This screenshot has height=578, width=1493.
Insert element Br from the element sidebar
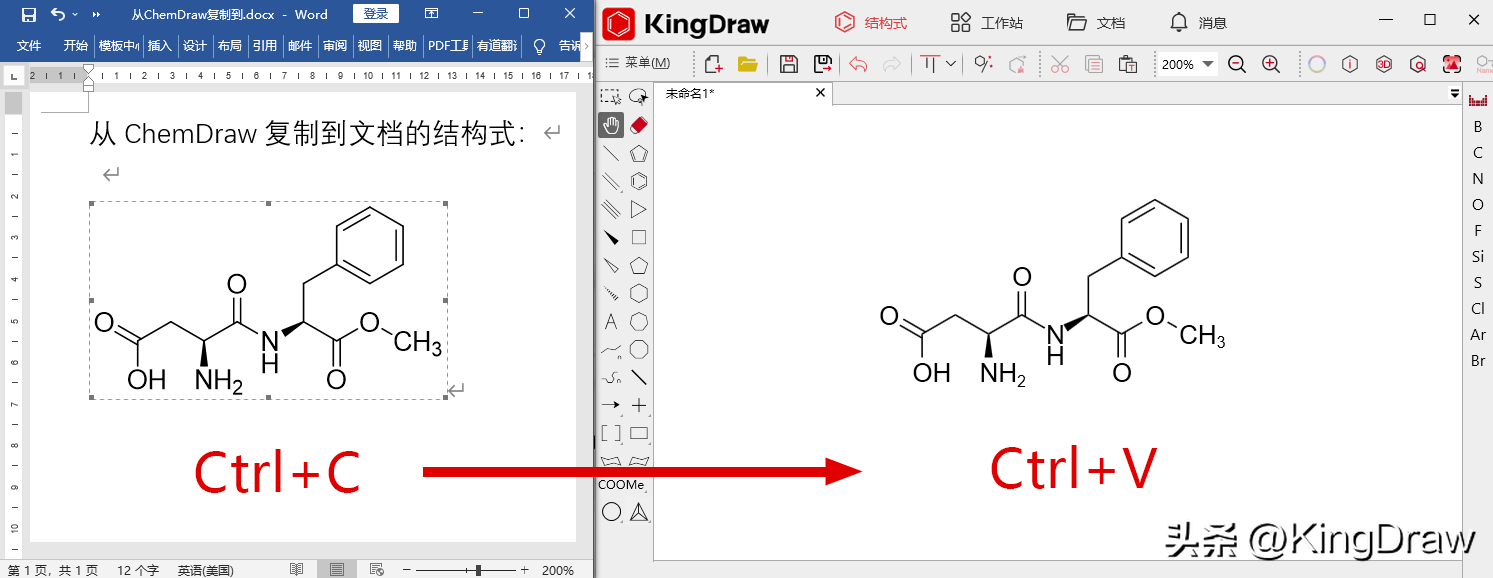pos(1478,360)
